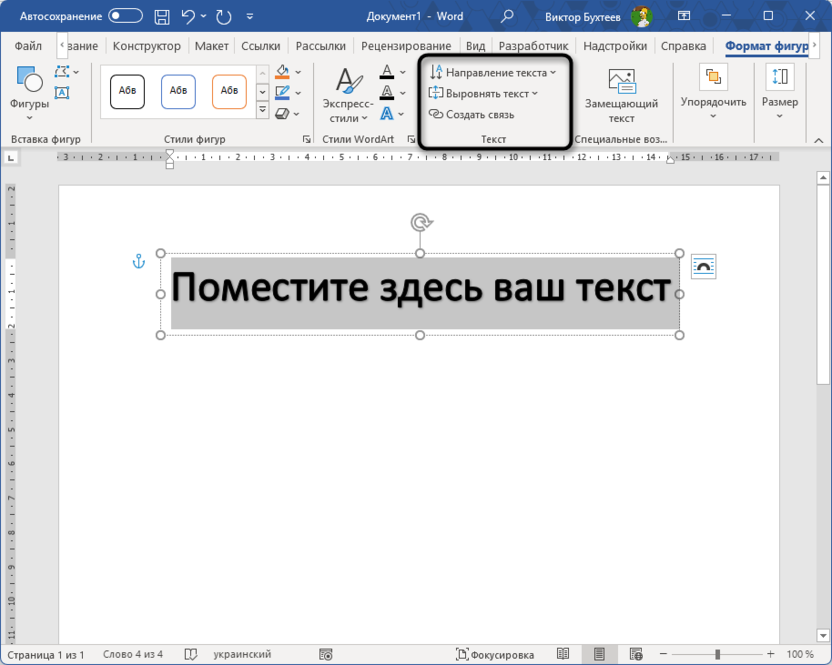Open the Фигуры shapes gallery
This screenshot has width=832, height=665.
[x=29, y=90]
